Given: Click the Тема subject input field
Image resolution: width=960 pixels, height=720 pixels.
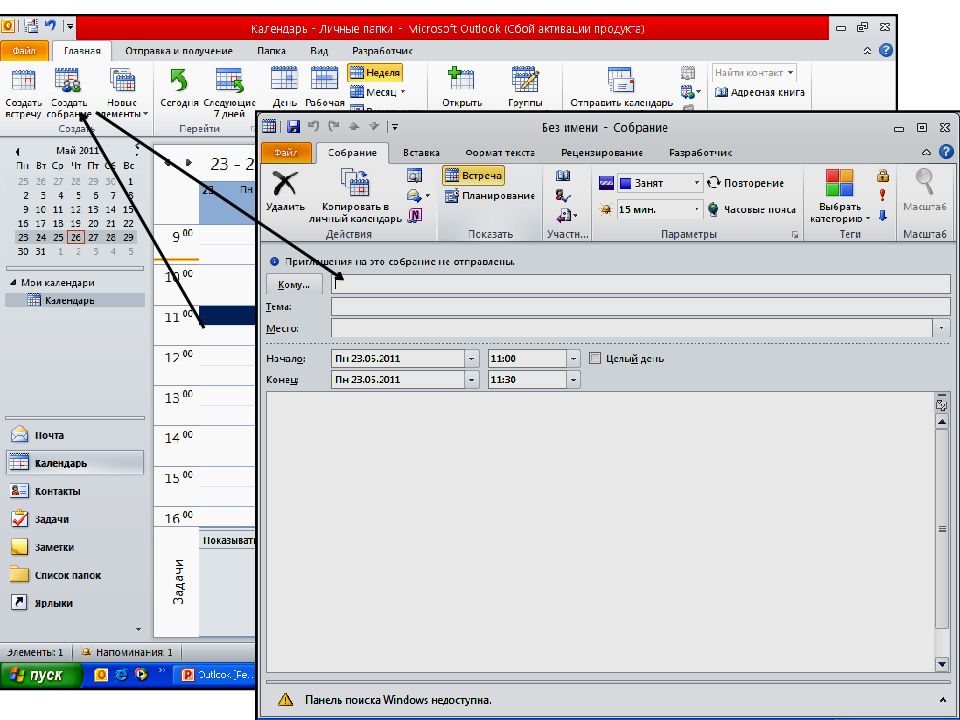Looking at the screenshot, I should coord(640,307).
